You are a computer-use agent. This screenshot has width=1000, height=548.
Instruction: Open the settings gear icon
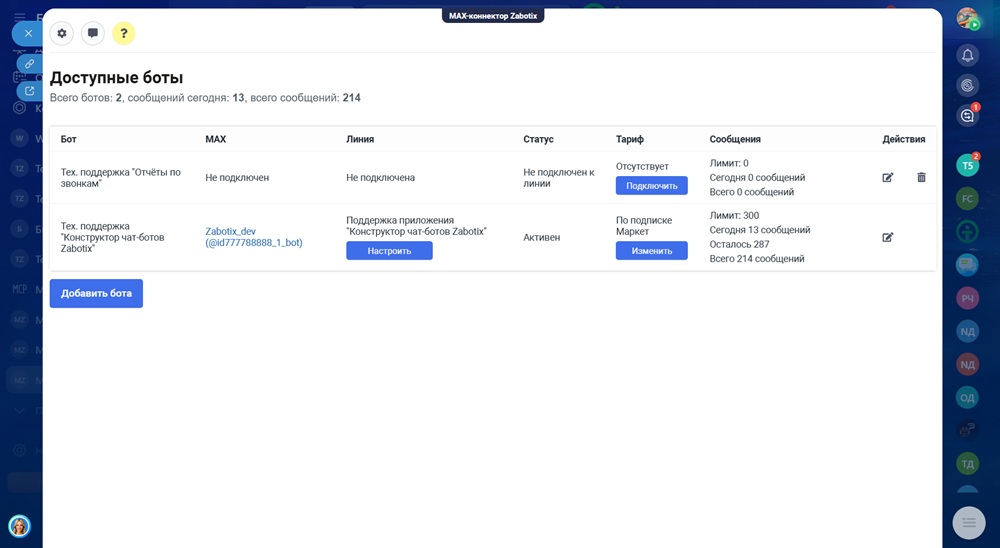click(x=62, y=33)
